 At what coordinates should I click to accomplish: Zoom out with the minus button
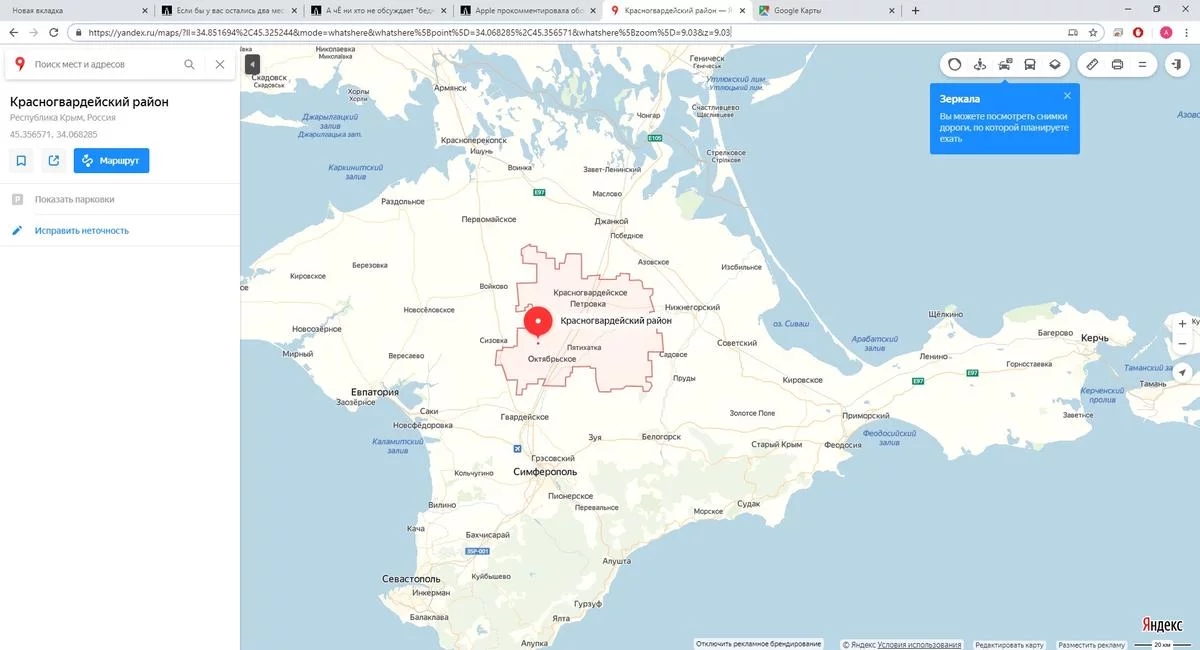tap(1182, 345)
